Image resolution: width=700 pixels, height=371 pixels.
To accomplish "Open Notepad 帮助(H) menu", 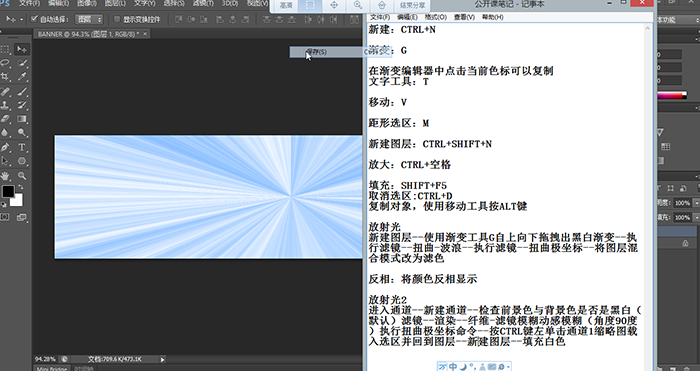I will coord(493,17).
